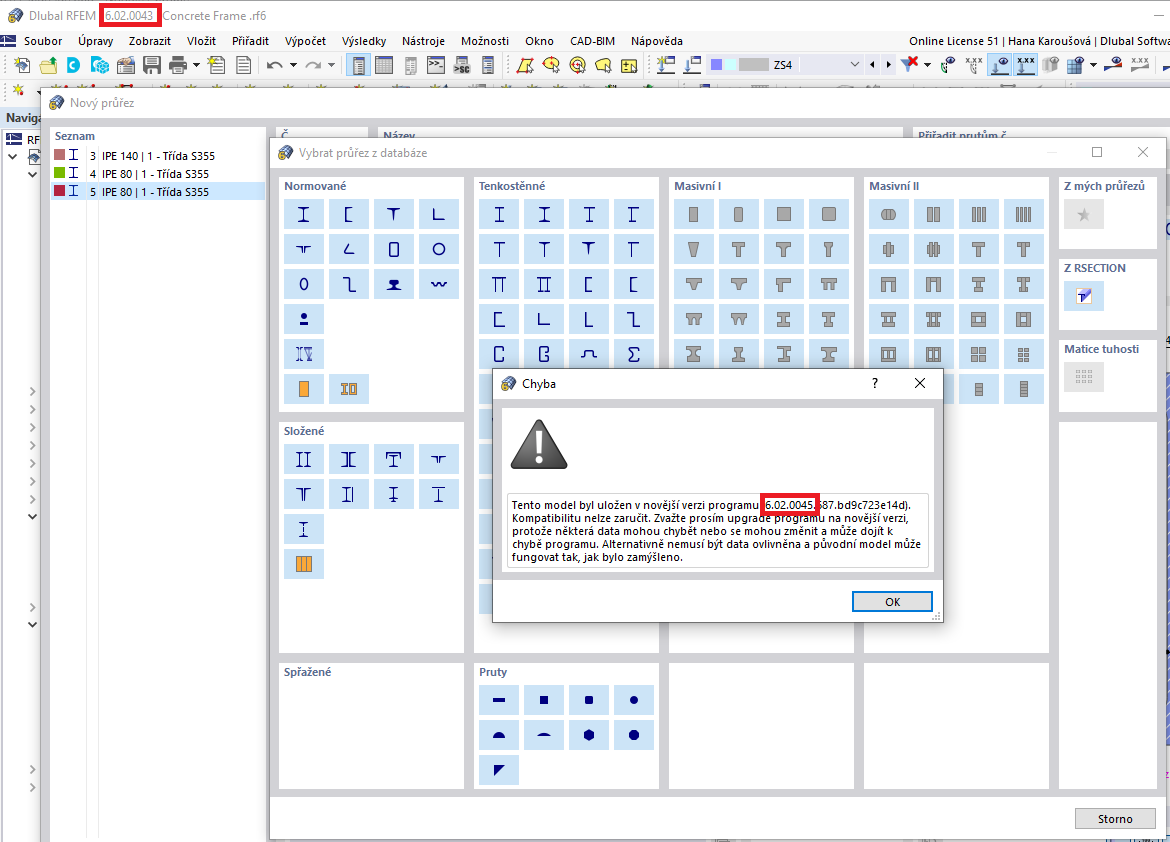
Task: Open the Soubor menu
Action: [43, 41]
